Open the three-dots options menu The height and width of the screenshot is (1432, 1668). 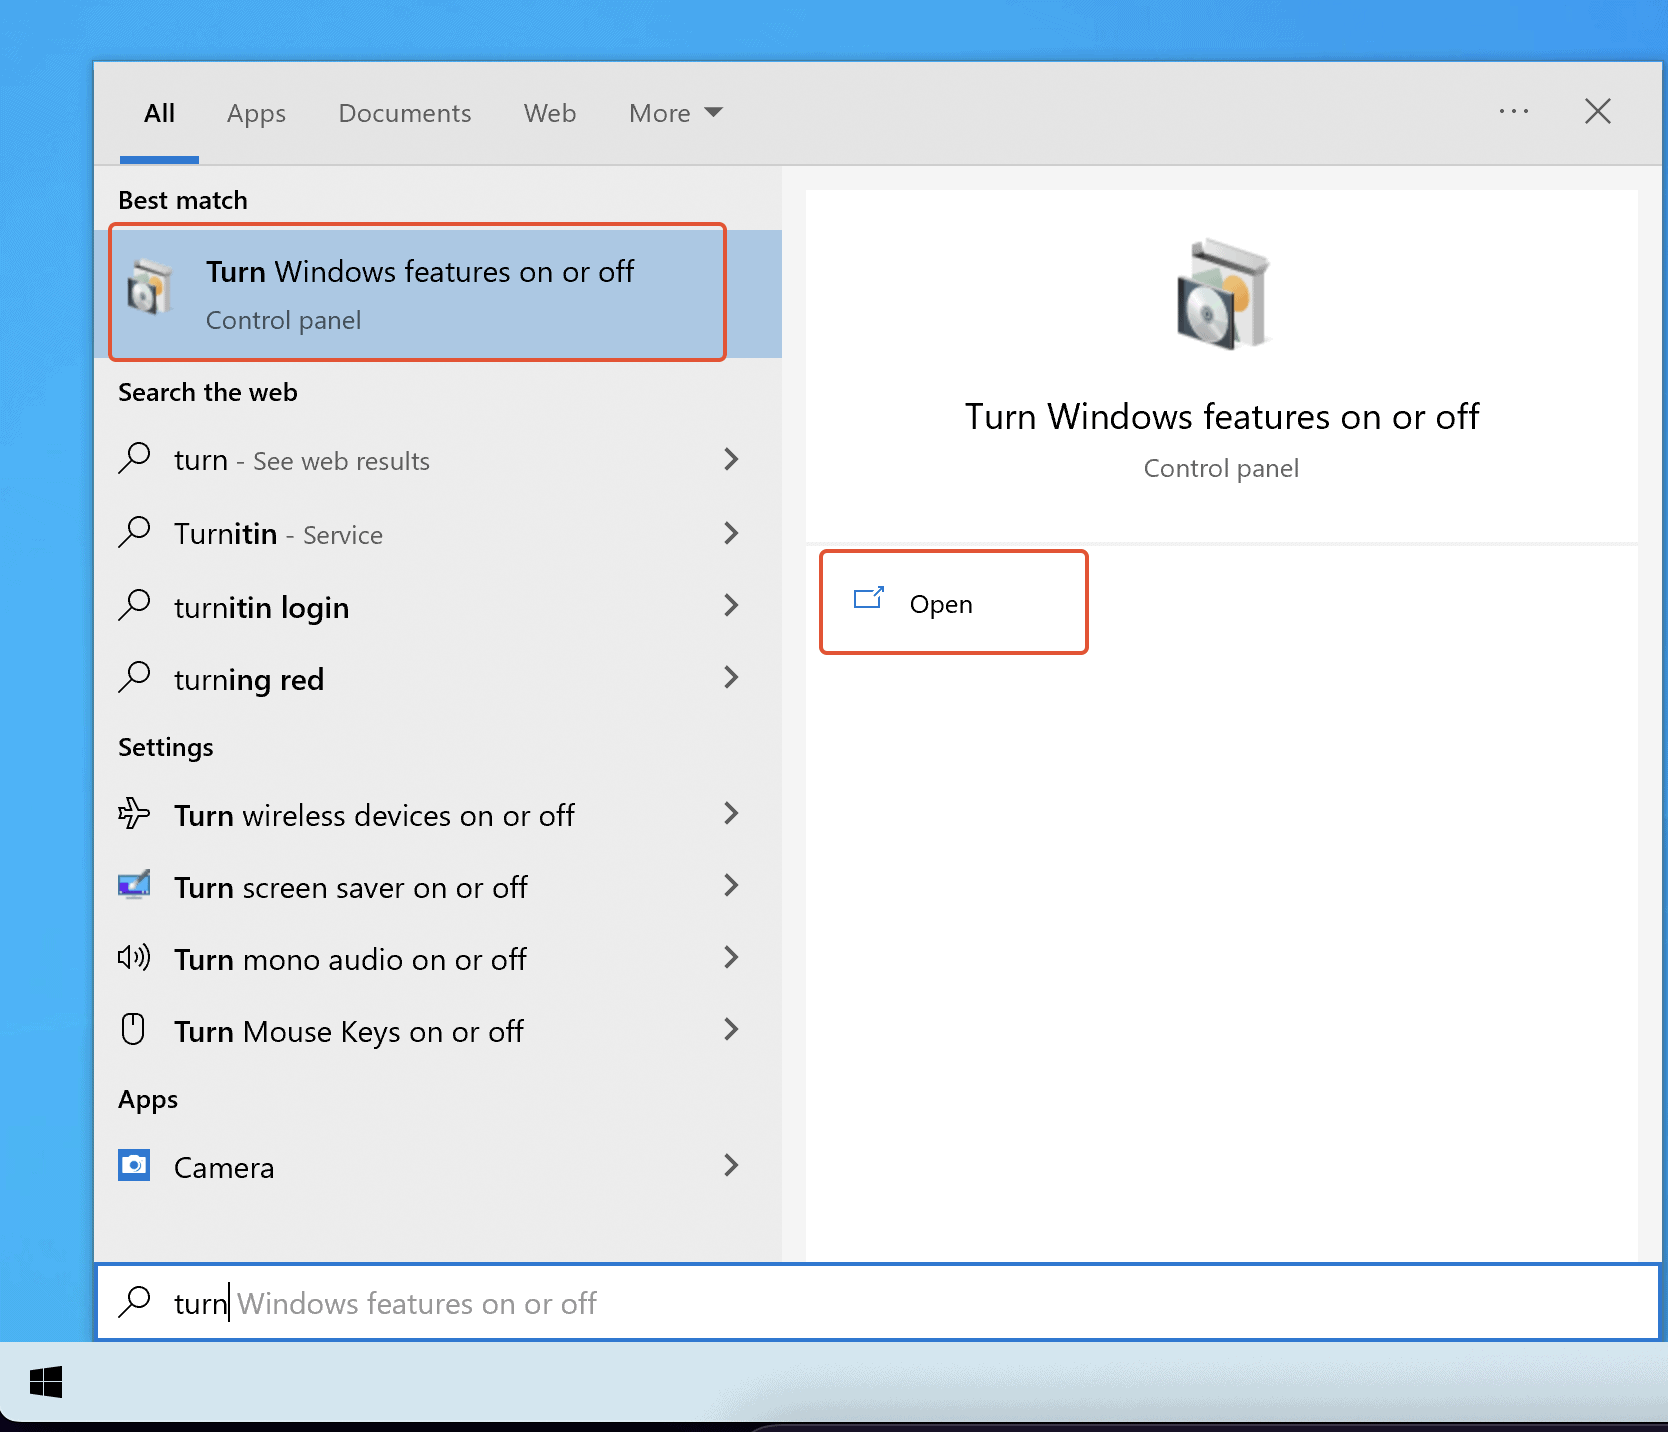(x=1514, y=111)
